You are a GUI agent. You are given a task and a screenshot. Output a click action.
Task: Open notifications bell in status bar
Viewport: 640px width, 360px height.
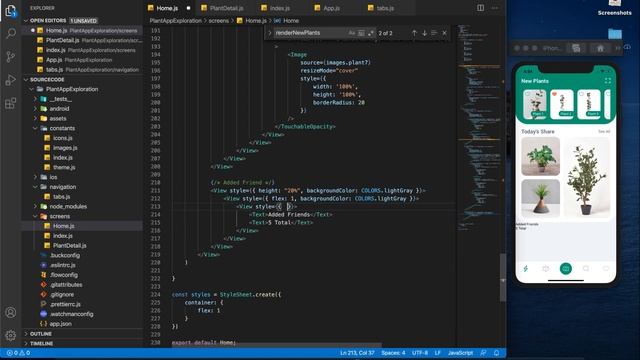(496, 353)
